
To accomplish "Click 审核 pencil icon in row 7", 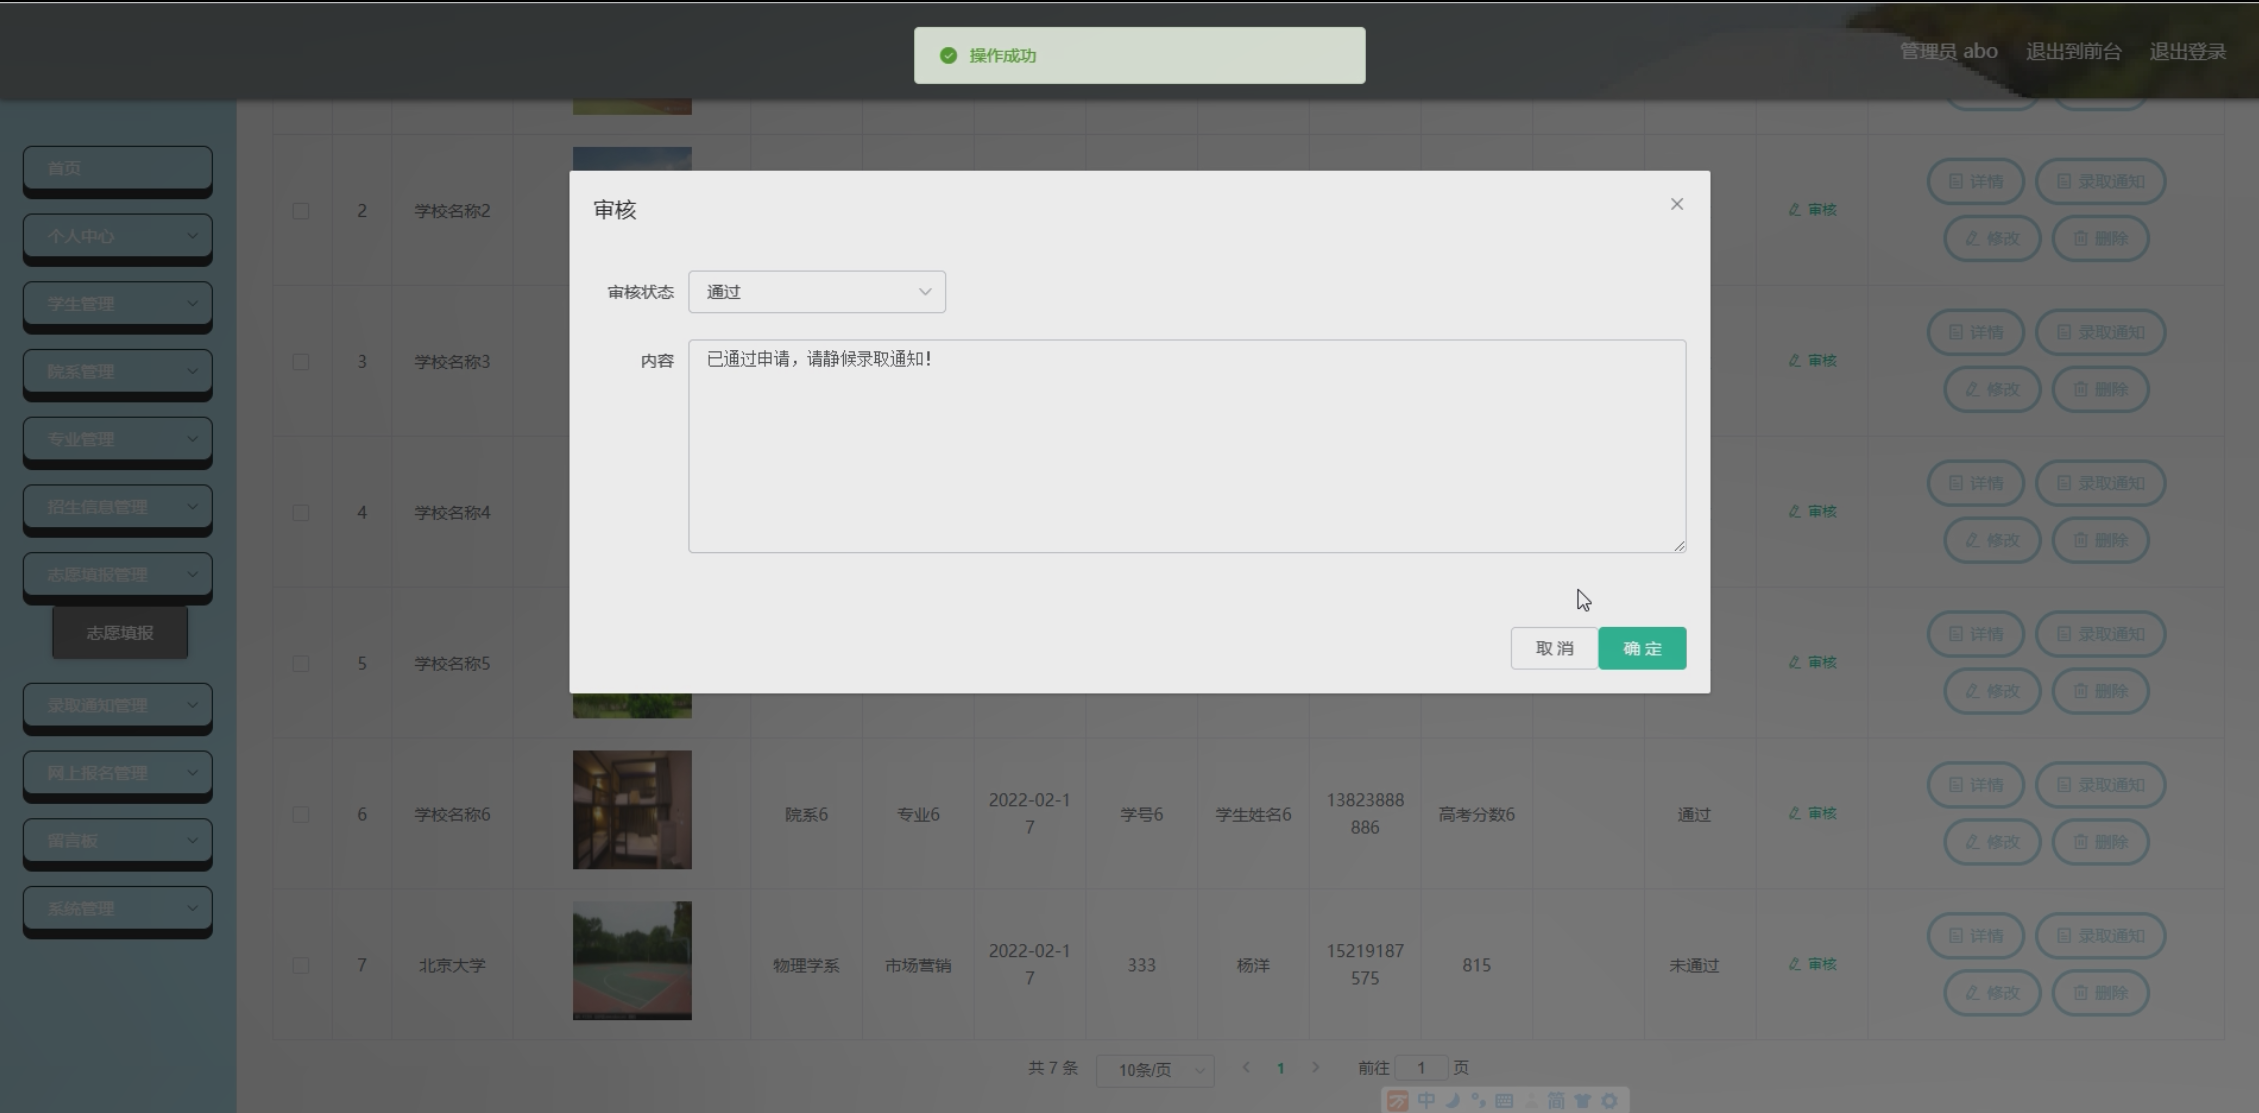I will pyautogui.click(x=1812, y=964).
